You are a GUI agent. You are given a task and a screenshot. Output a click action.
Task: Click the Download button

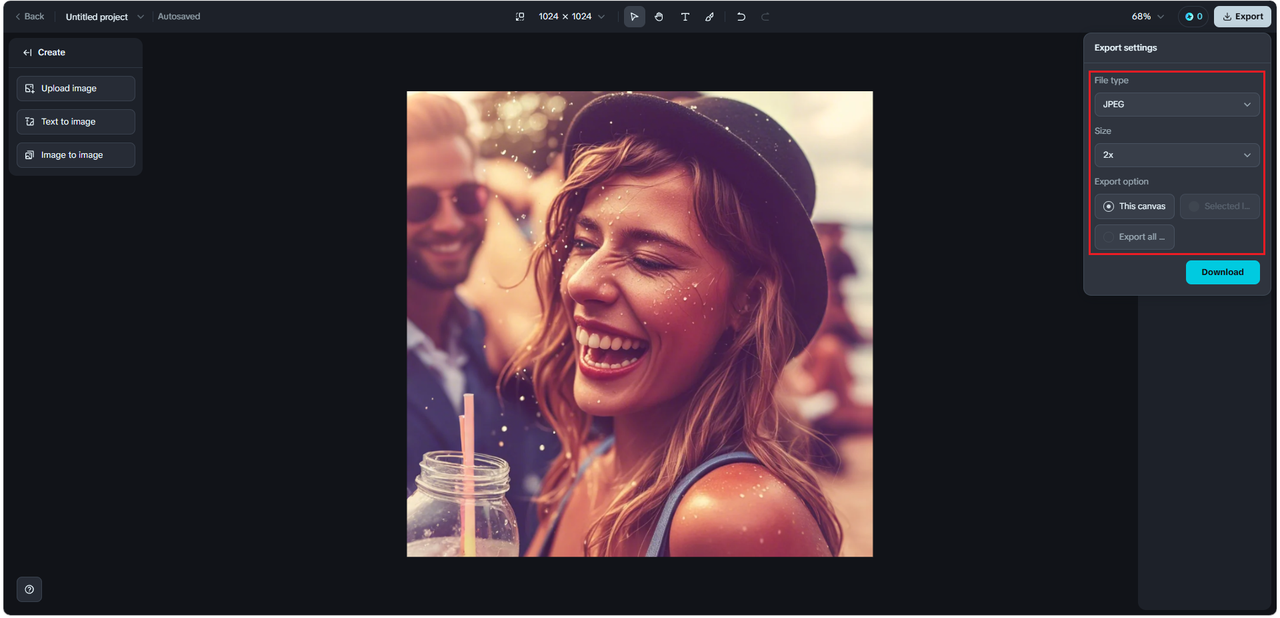click(1222, 272)
